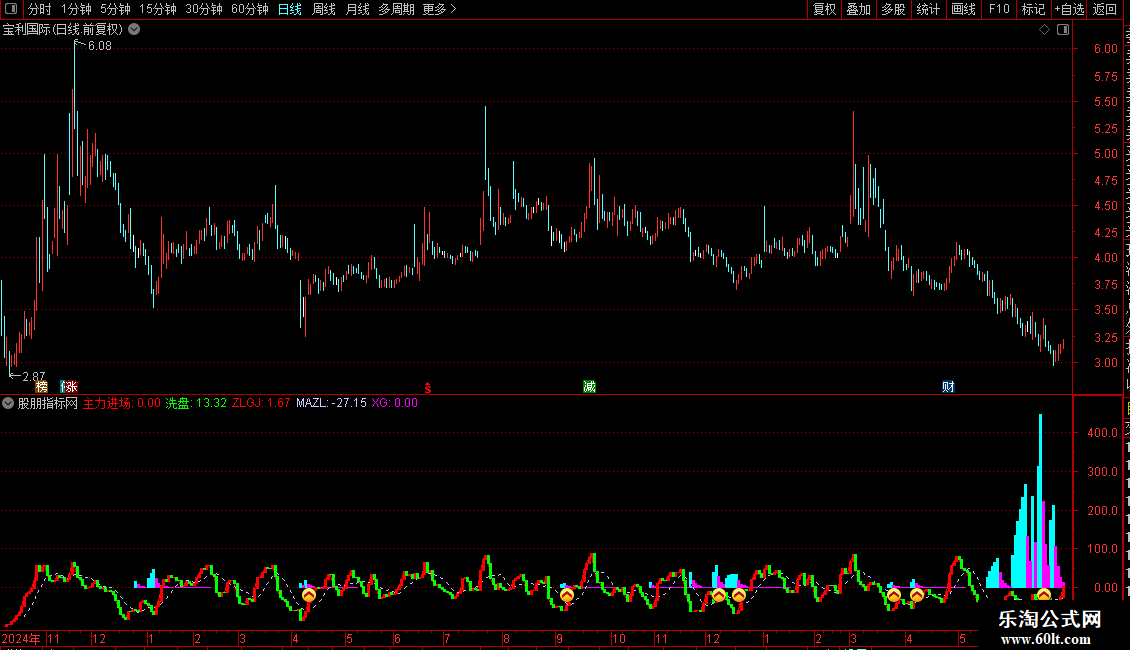Open the 统计 statistics tool

click(927, 9)
